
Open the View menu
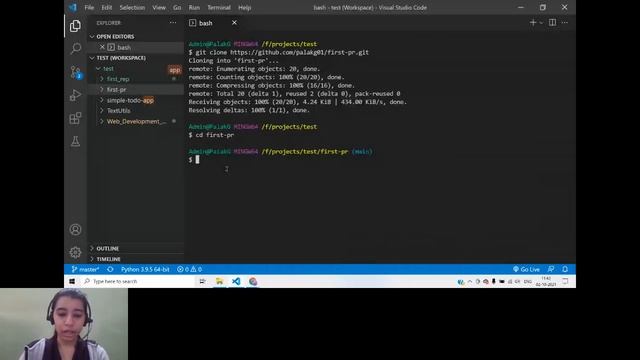(x=159, y=7)
